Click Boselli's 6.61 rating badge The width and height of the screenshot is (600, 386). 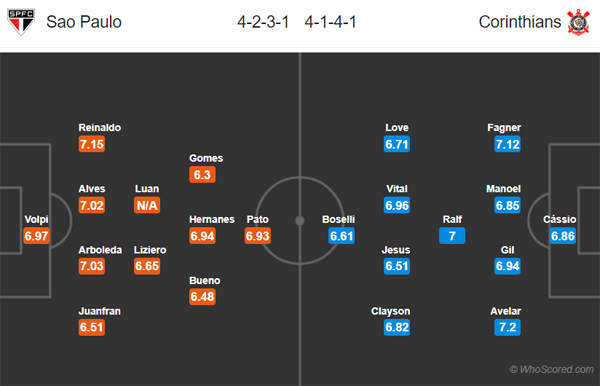pyautogui.click(x=341, y=236)
